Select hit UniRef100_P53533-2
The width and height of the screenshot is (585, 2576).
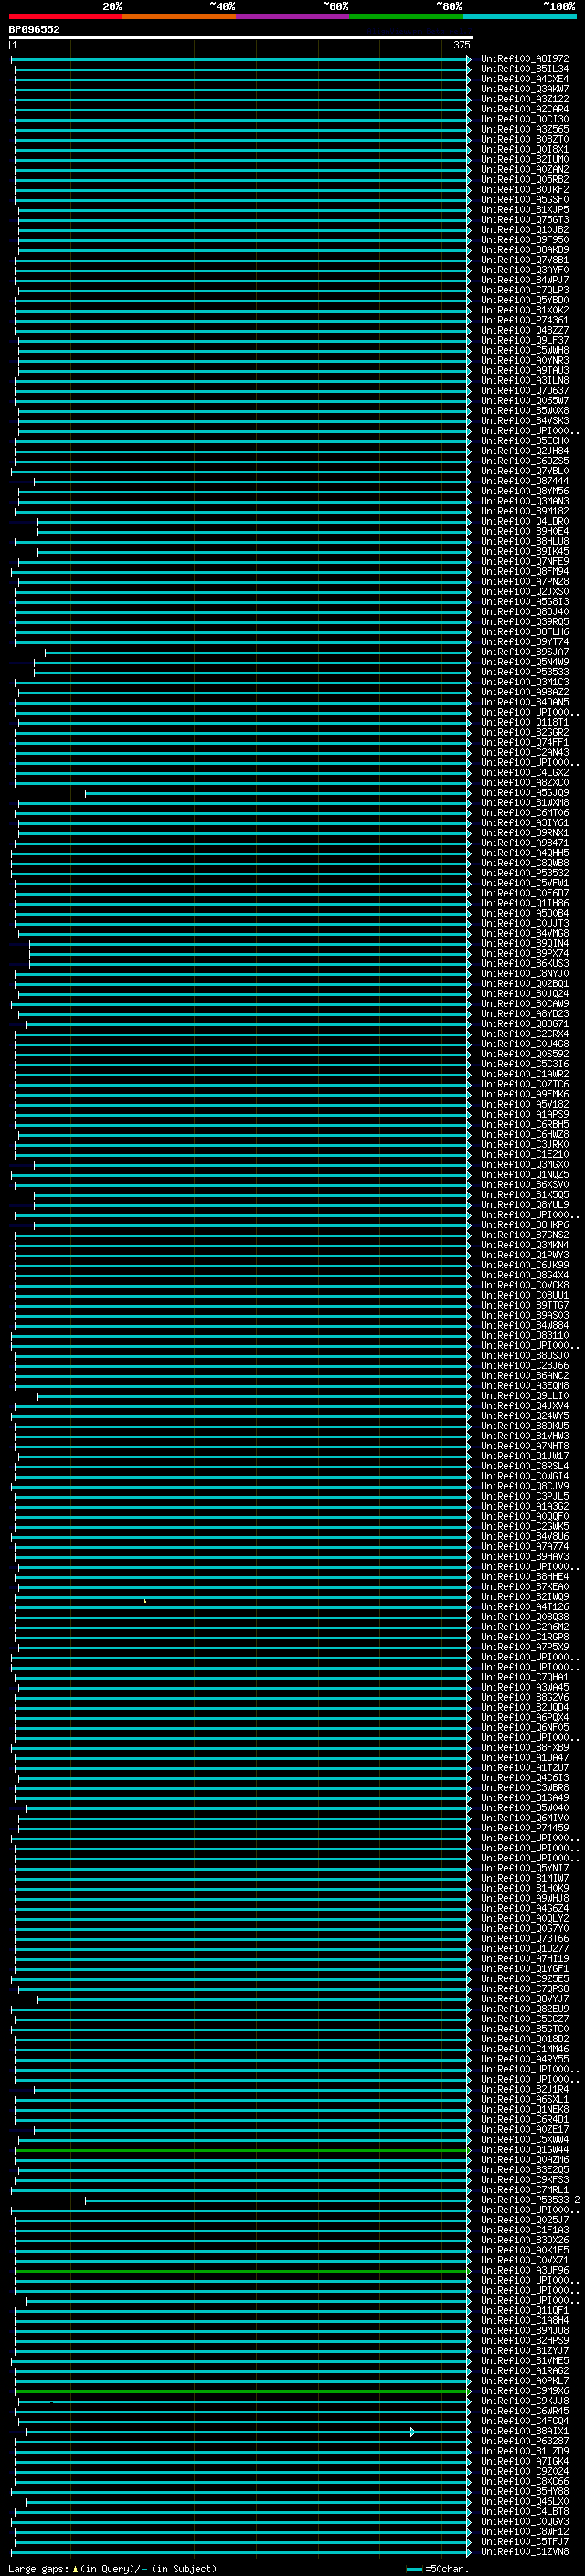click(530, 2200)
